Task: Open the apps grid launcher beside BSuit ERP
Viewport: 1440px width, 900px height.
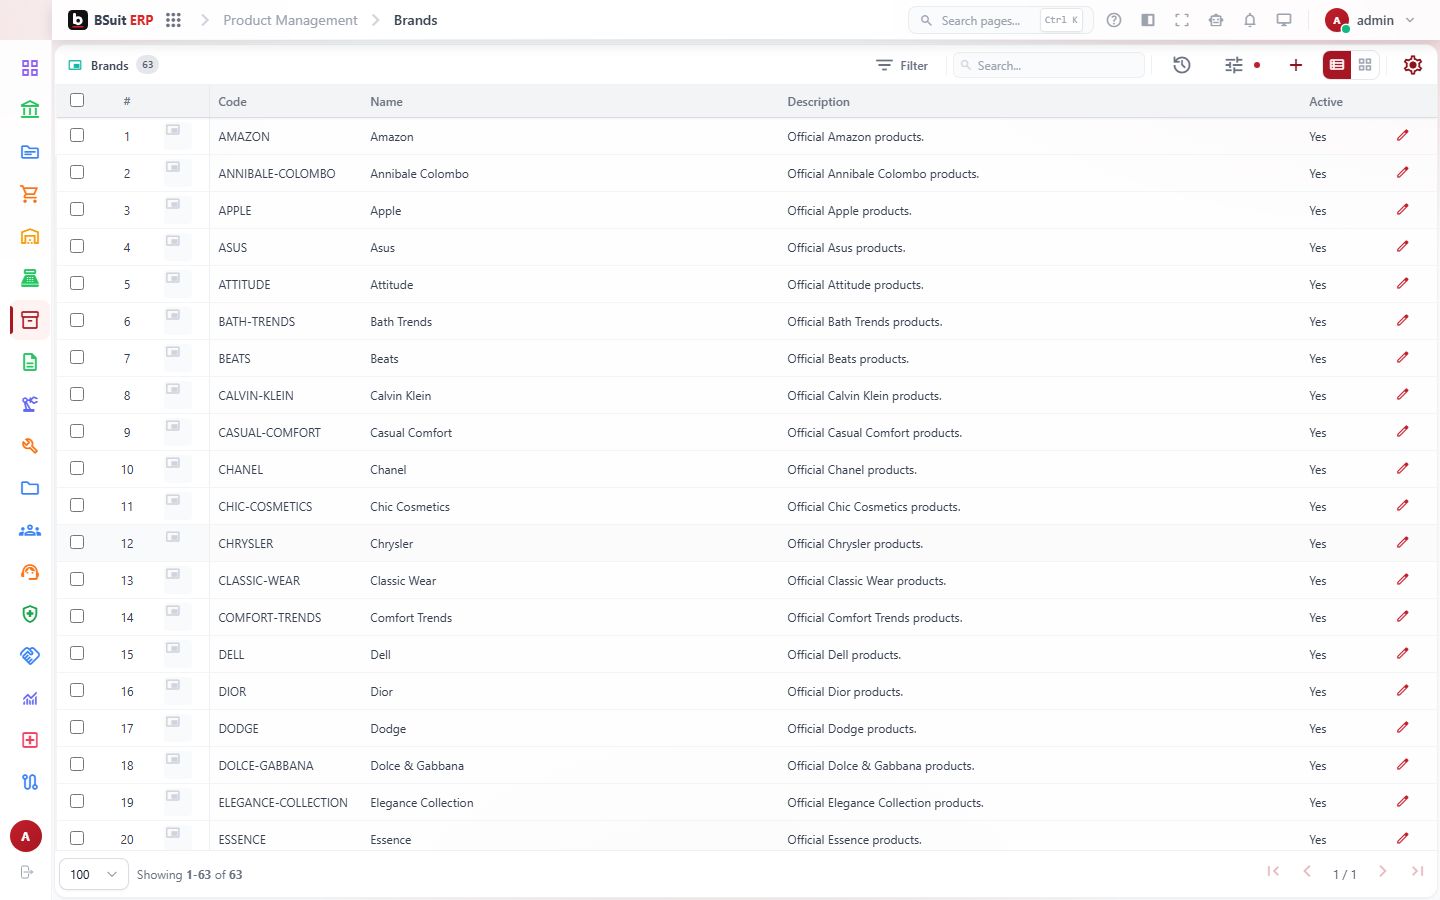Action: pyautogui.click(x=173, y=20)
